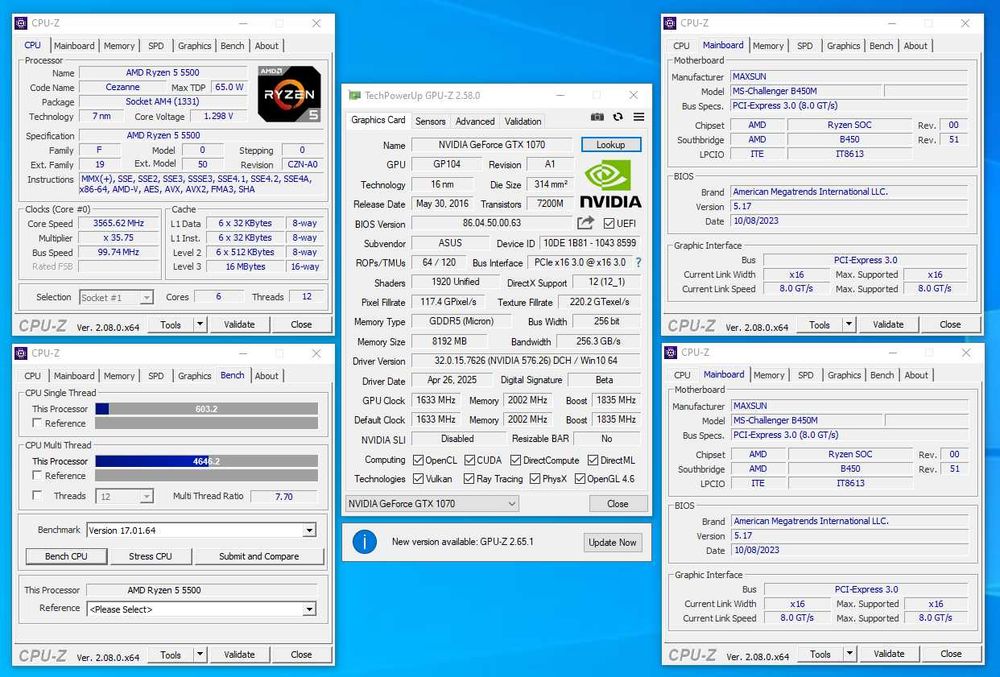Click the CPU Multi Thread This Processor bar 4646.2
This screenshot has height=677, width=1000.
[207, 461]
